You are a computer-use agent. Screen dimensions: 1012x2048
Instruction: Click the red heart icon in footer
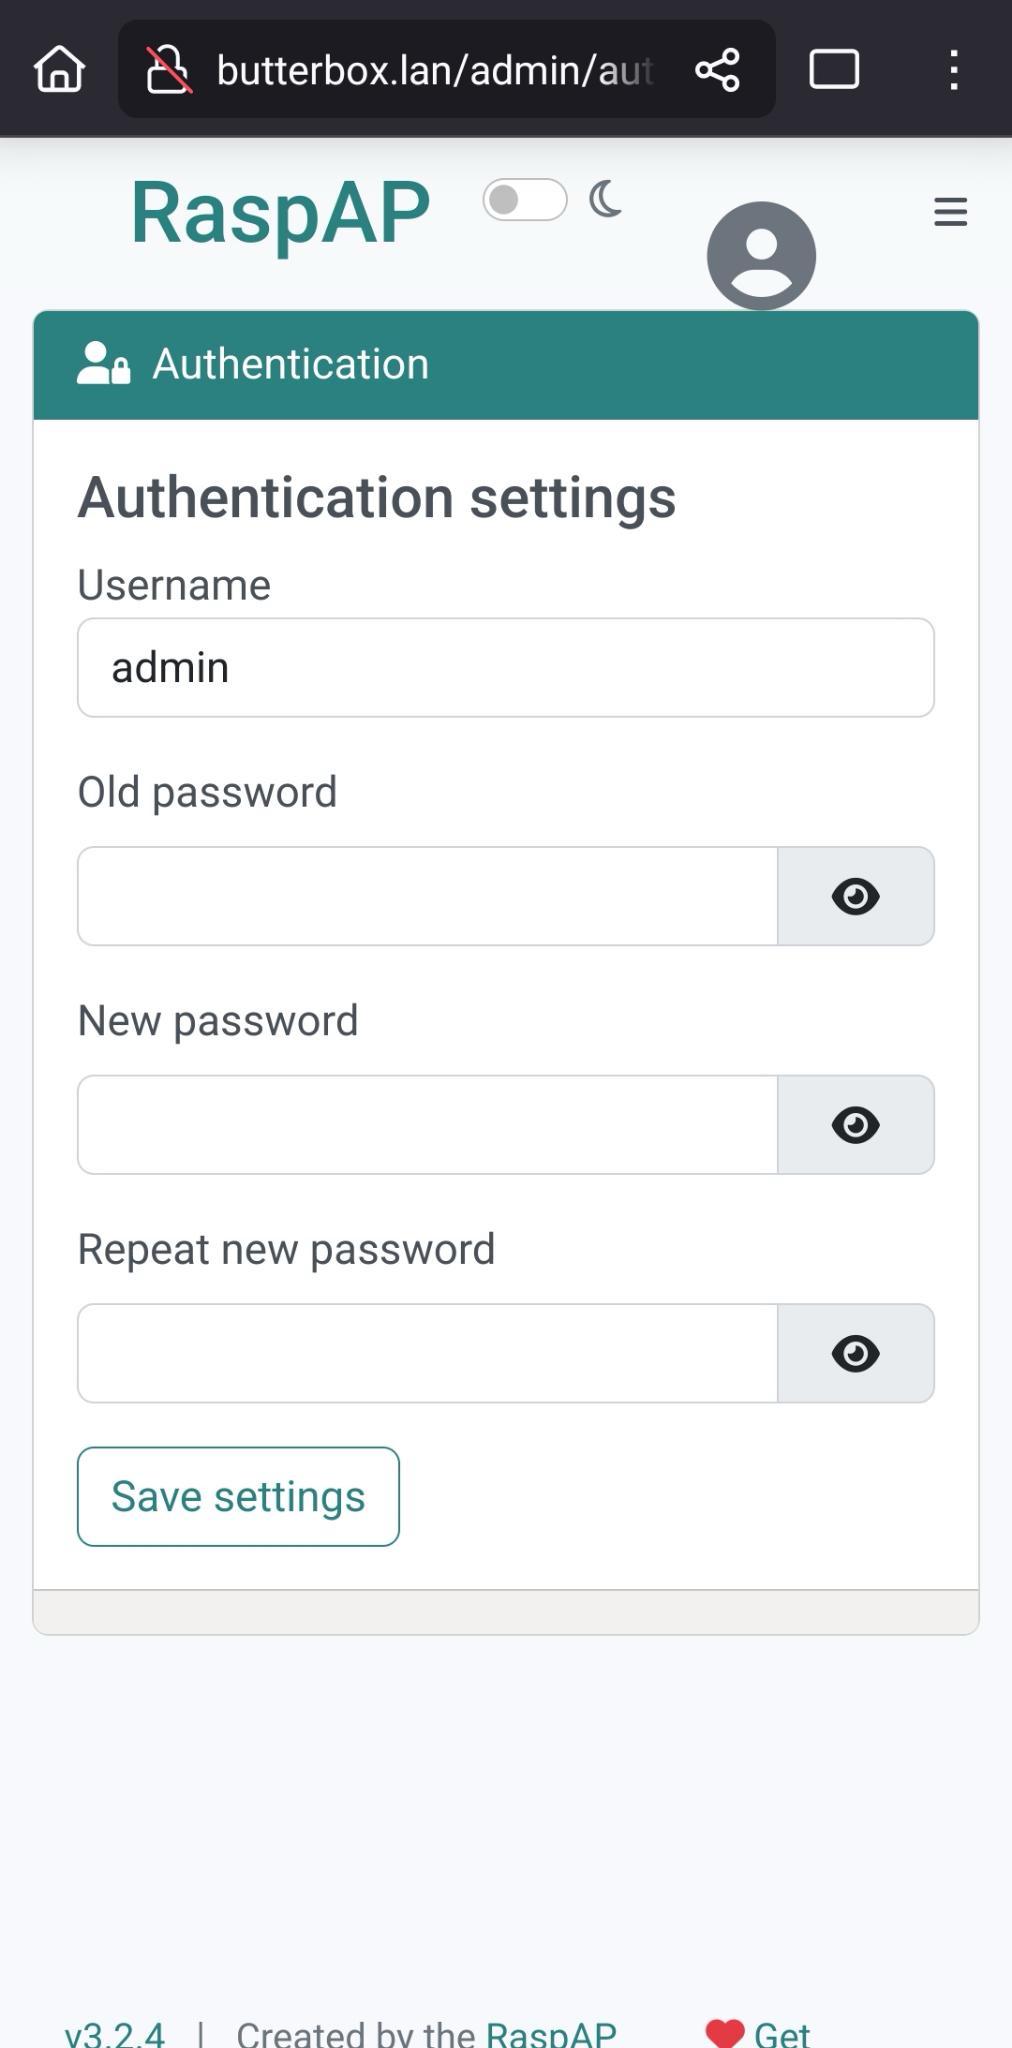pyautogui.click(x=724, y=2032)
